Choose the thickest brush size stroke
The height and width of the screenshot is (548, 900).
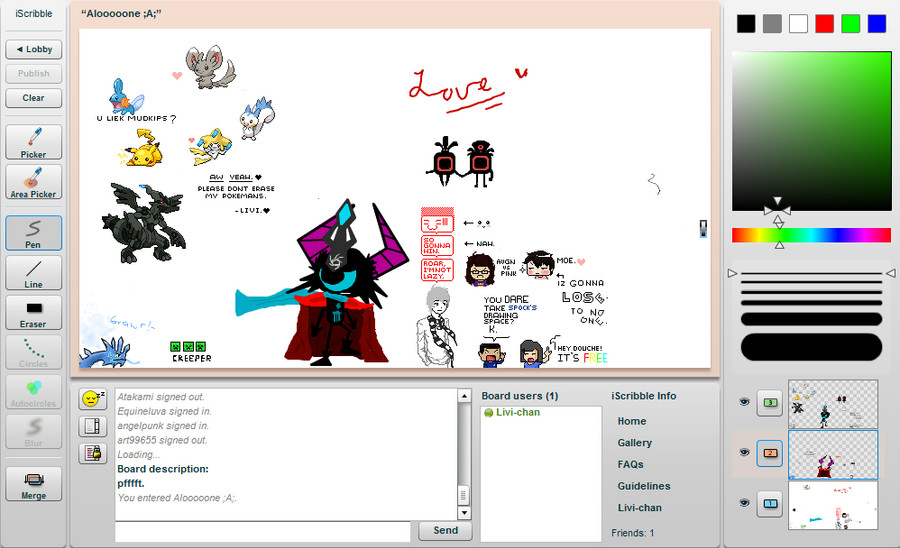(811, 347)
